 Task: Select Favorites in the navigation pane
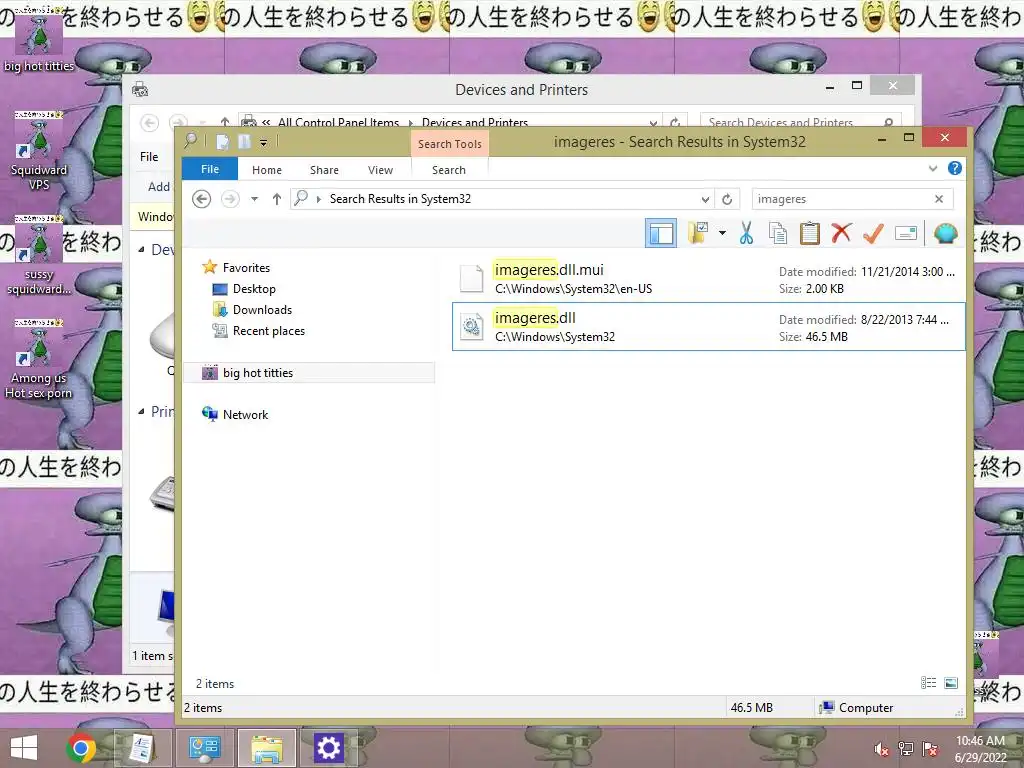(246, 268)
